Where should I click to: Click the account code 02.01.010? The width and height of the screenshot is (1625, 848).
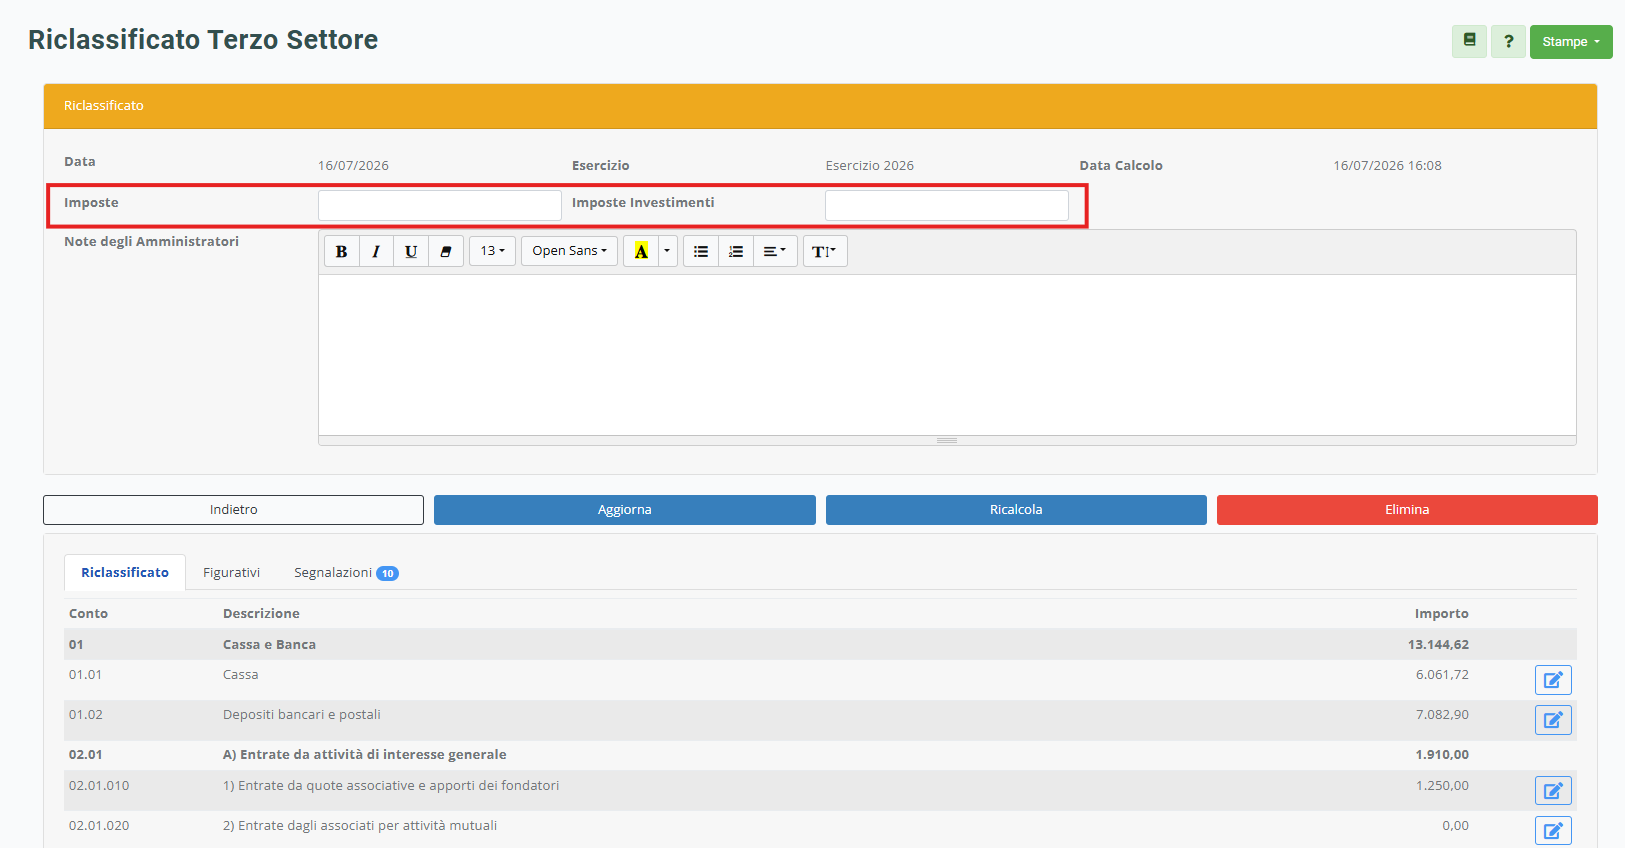pyautogui.click(x=99, y=786)
